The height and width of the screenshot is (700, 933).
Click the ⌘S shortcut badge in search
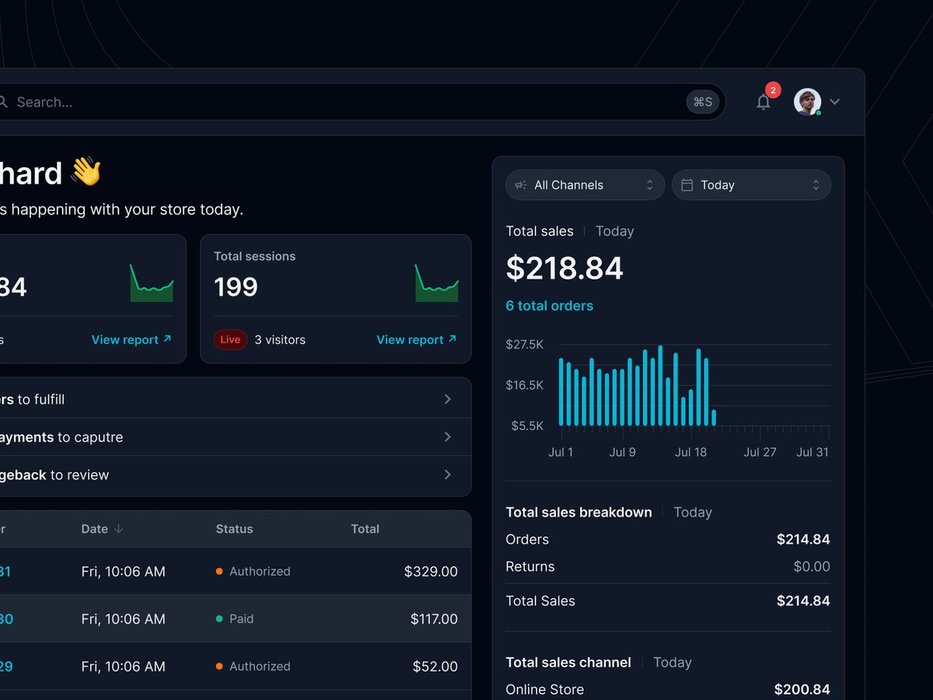703,102
